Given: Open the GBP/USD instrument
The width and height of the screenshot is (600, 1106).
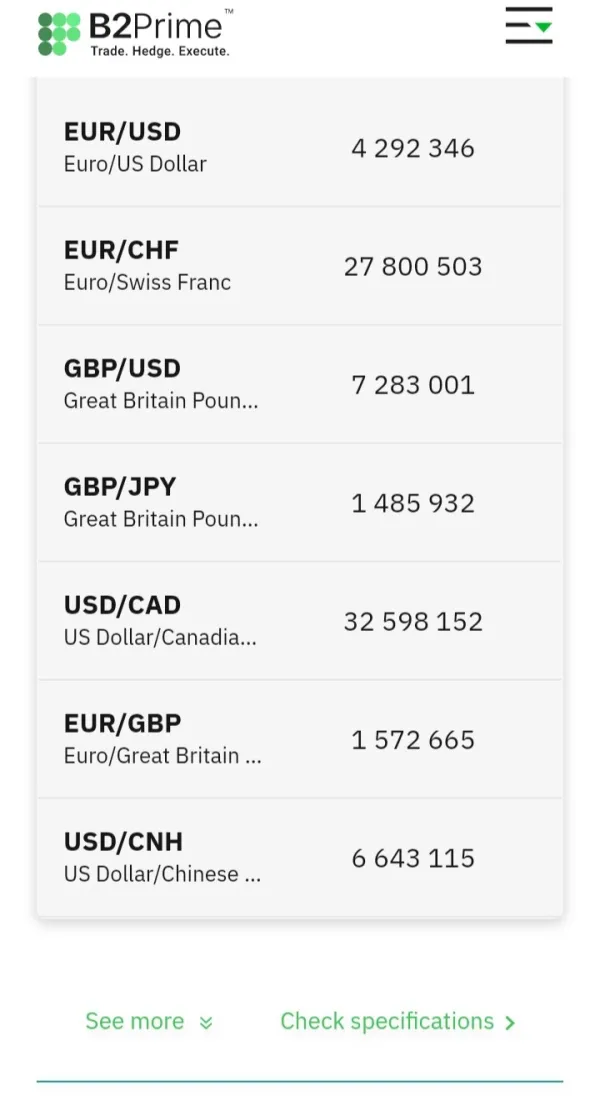Looking at the screenshot, I should (x=122, y=368).
